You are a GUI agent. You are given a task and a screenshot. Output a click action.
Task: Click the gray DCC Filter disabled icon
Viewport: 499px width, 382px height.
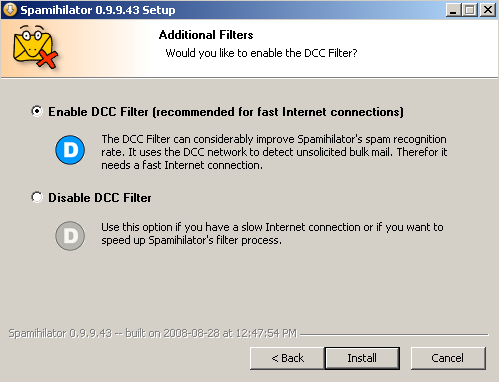coord(70,236)
